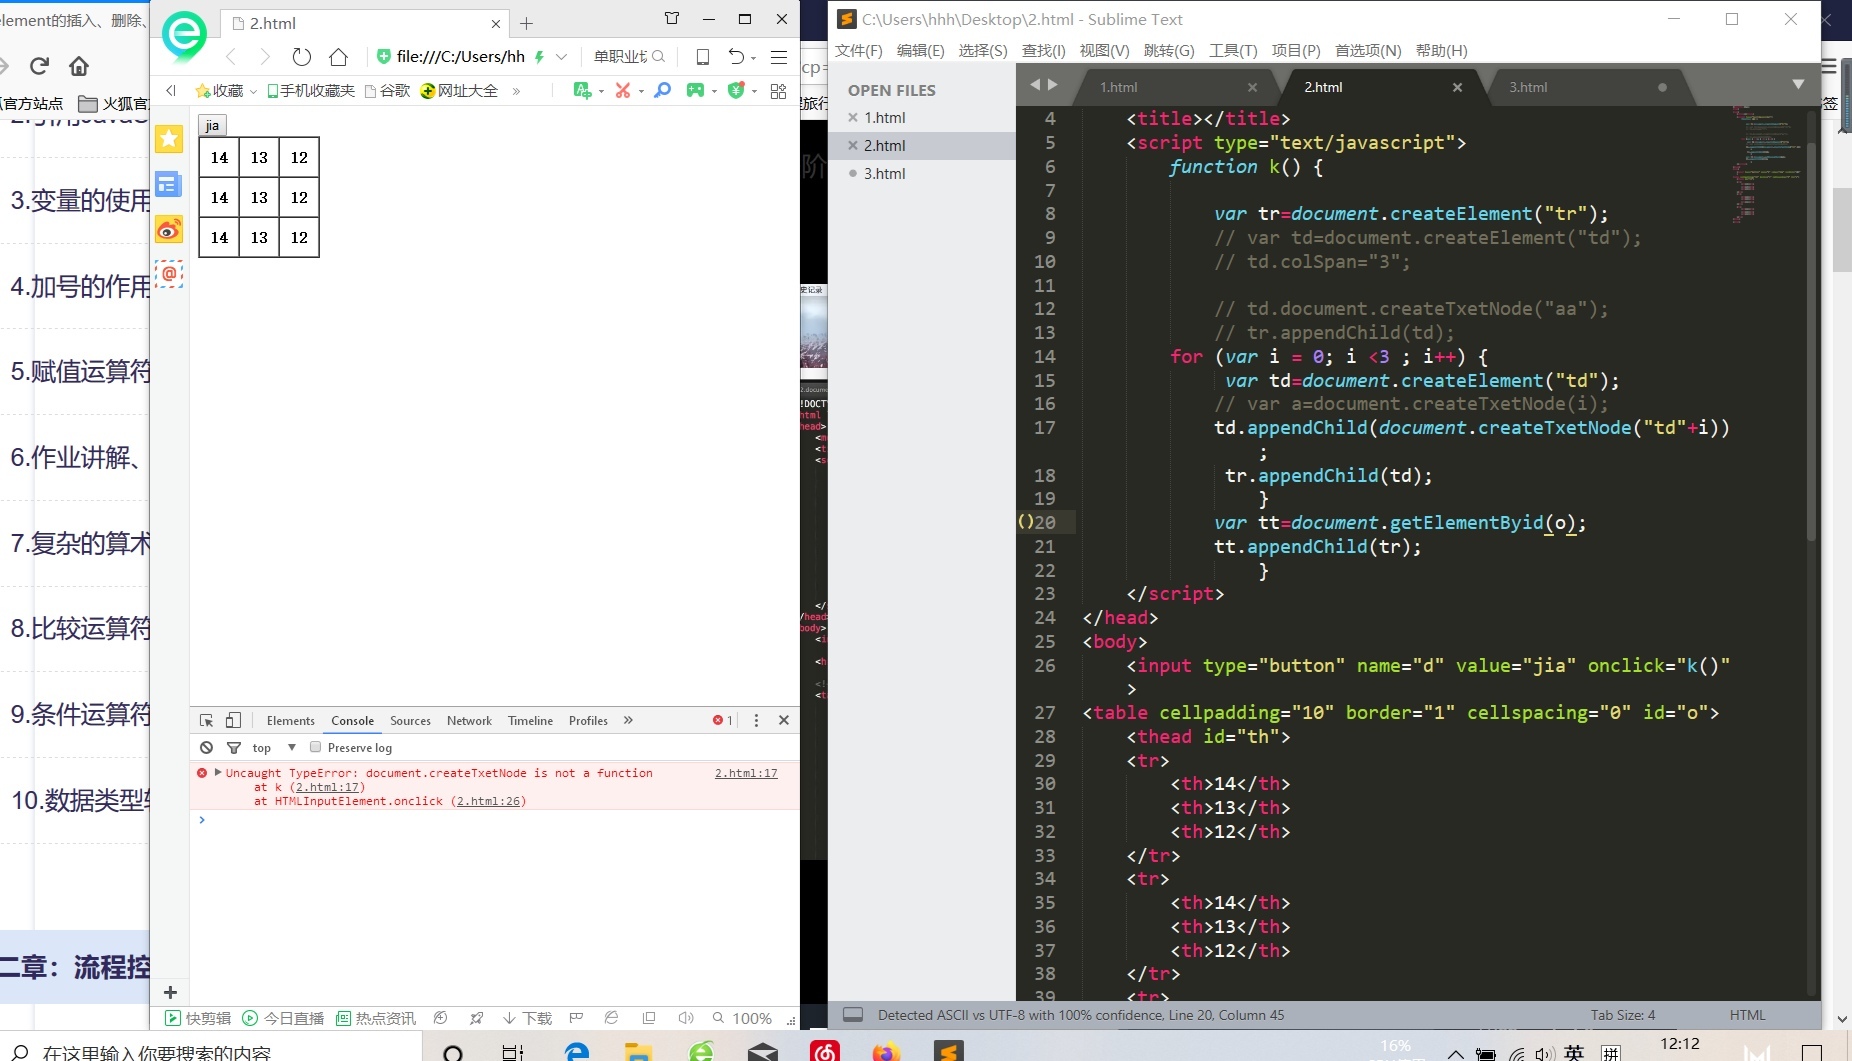Click the mobile device icon in browser toolbar
This screenshot has height=1061, width=1852.
pyautogui.click(x=703, y=57)
